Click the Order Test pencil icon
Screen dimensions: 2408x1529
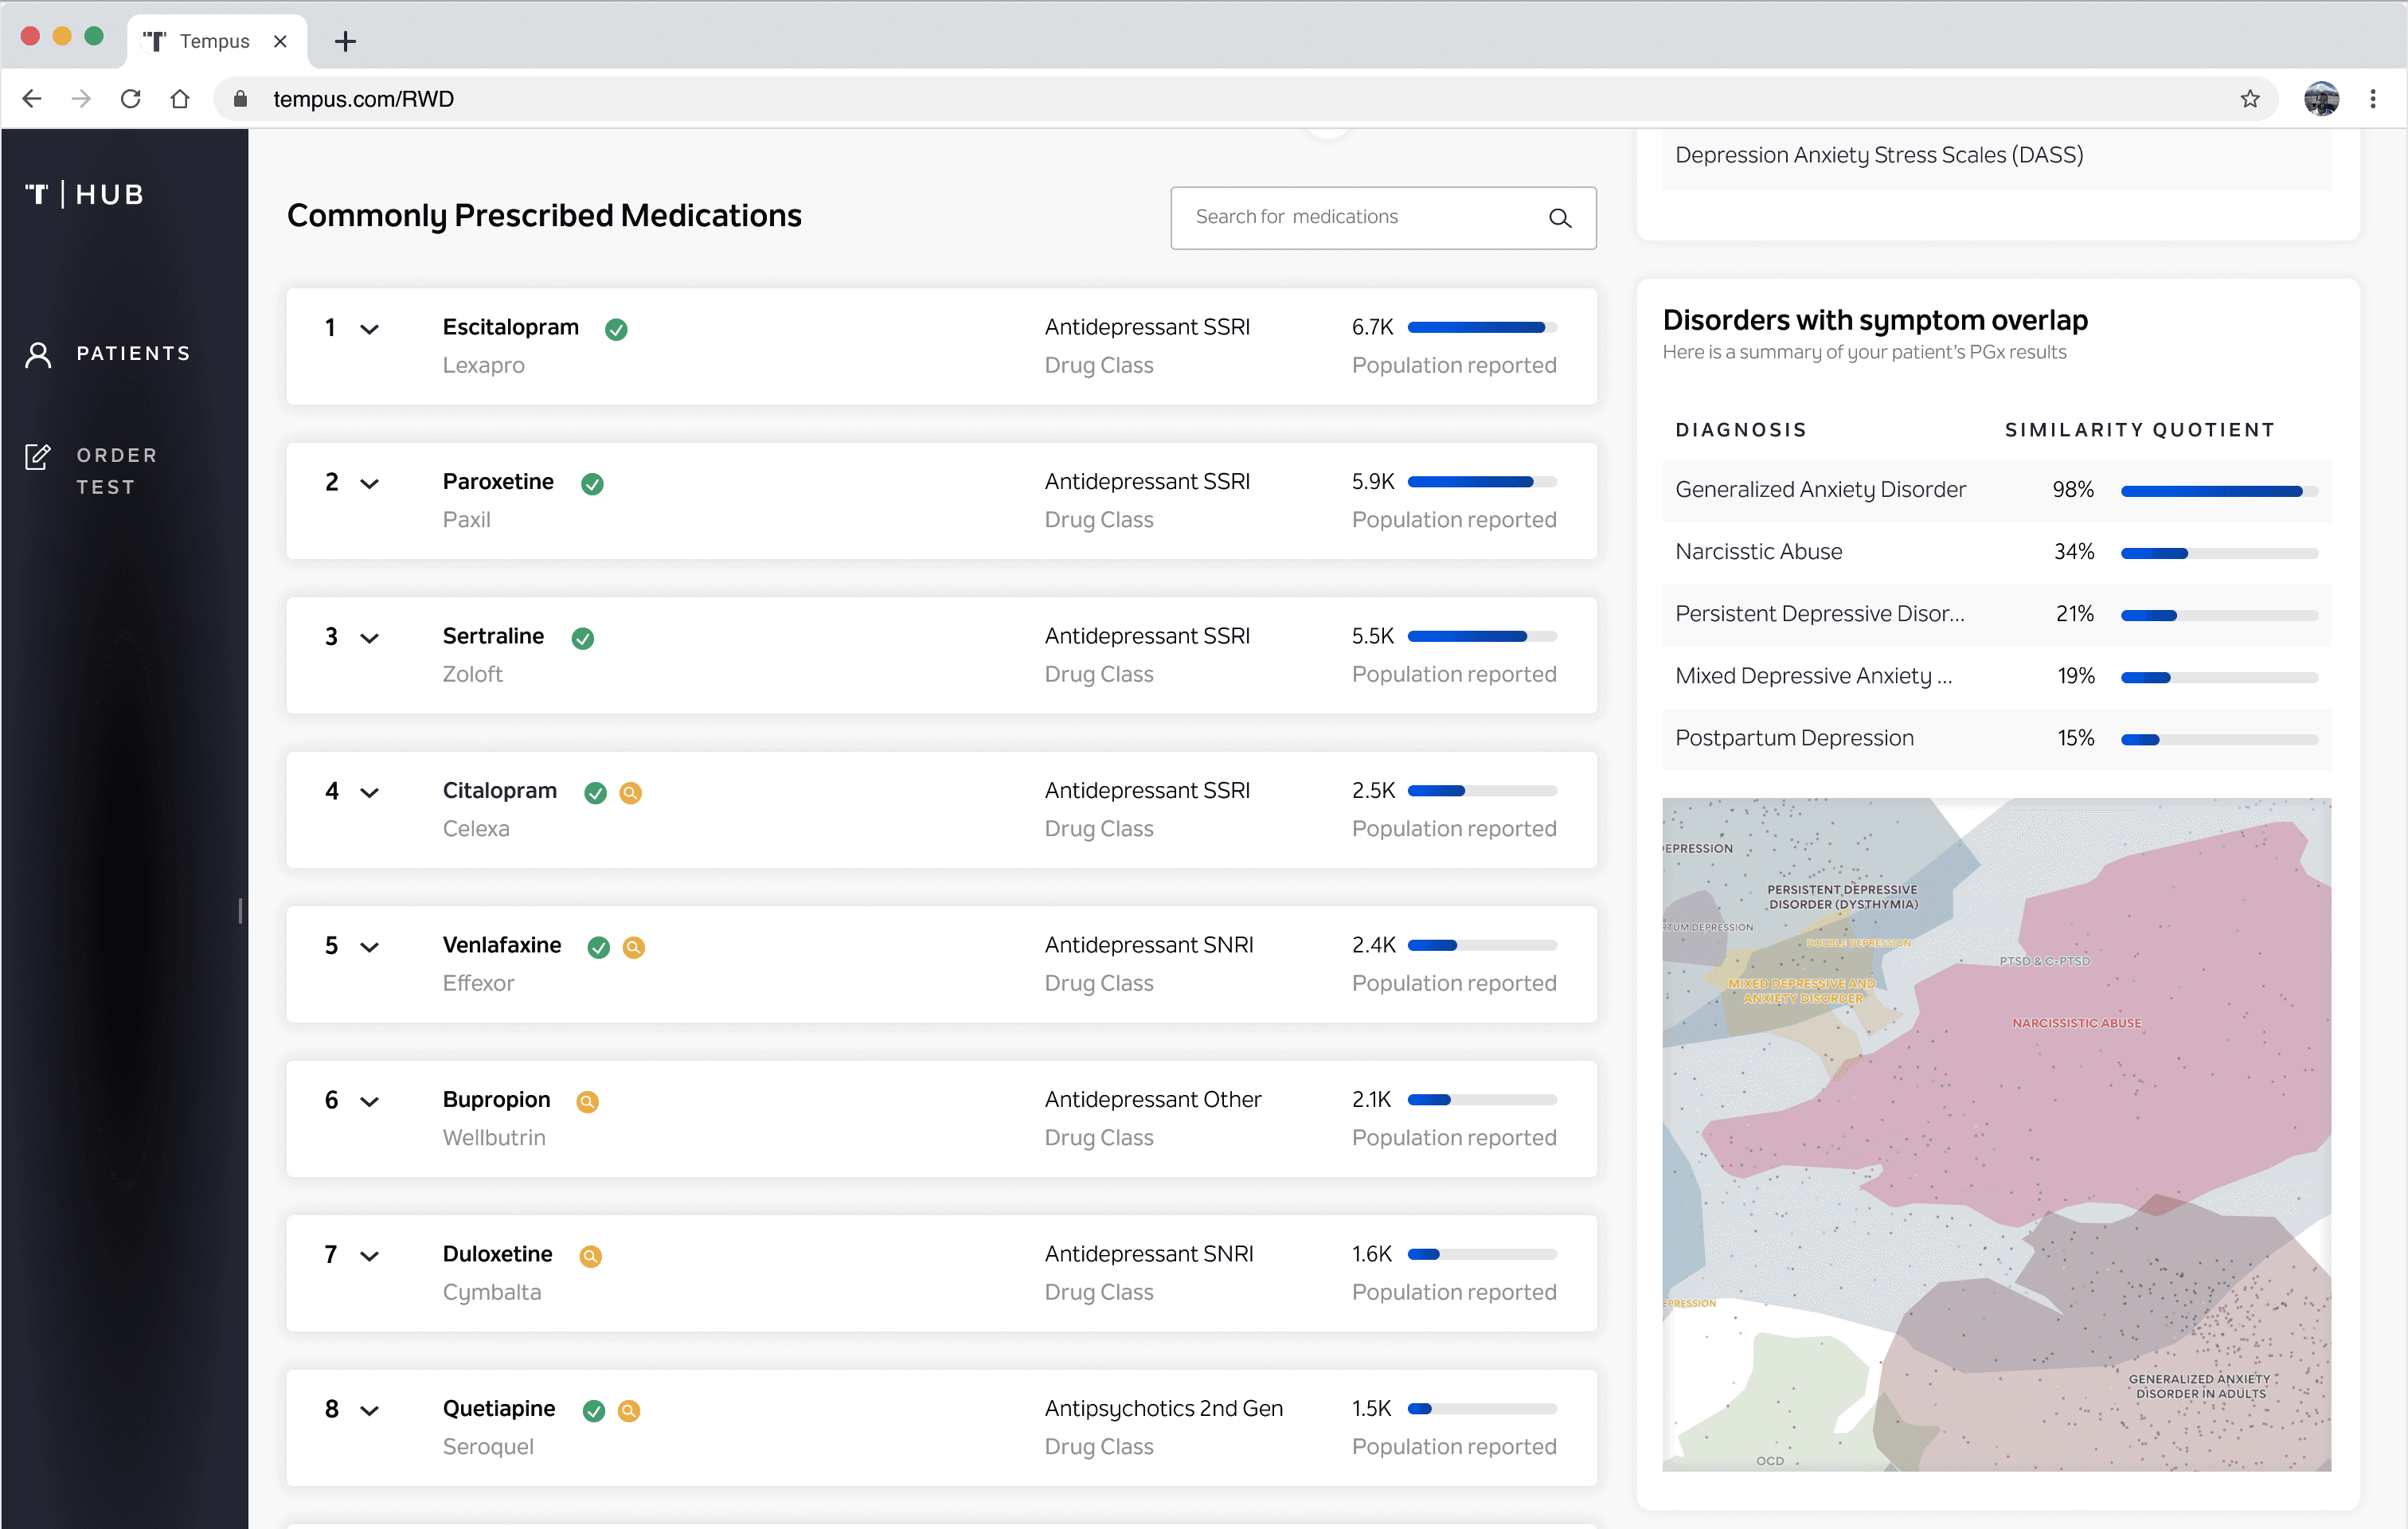click(x=38, y=457)
